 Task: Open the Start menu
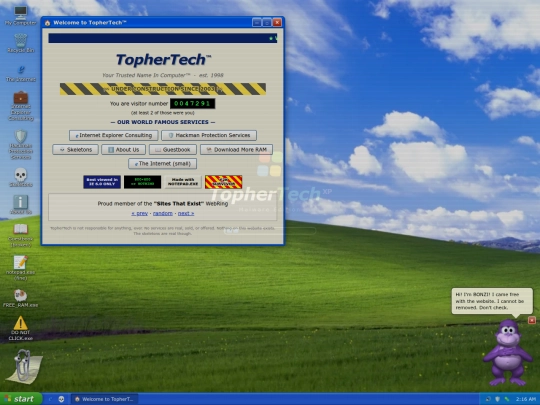click(x=21, y=399)
